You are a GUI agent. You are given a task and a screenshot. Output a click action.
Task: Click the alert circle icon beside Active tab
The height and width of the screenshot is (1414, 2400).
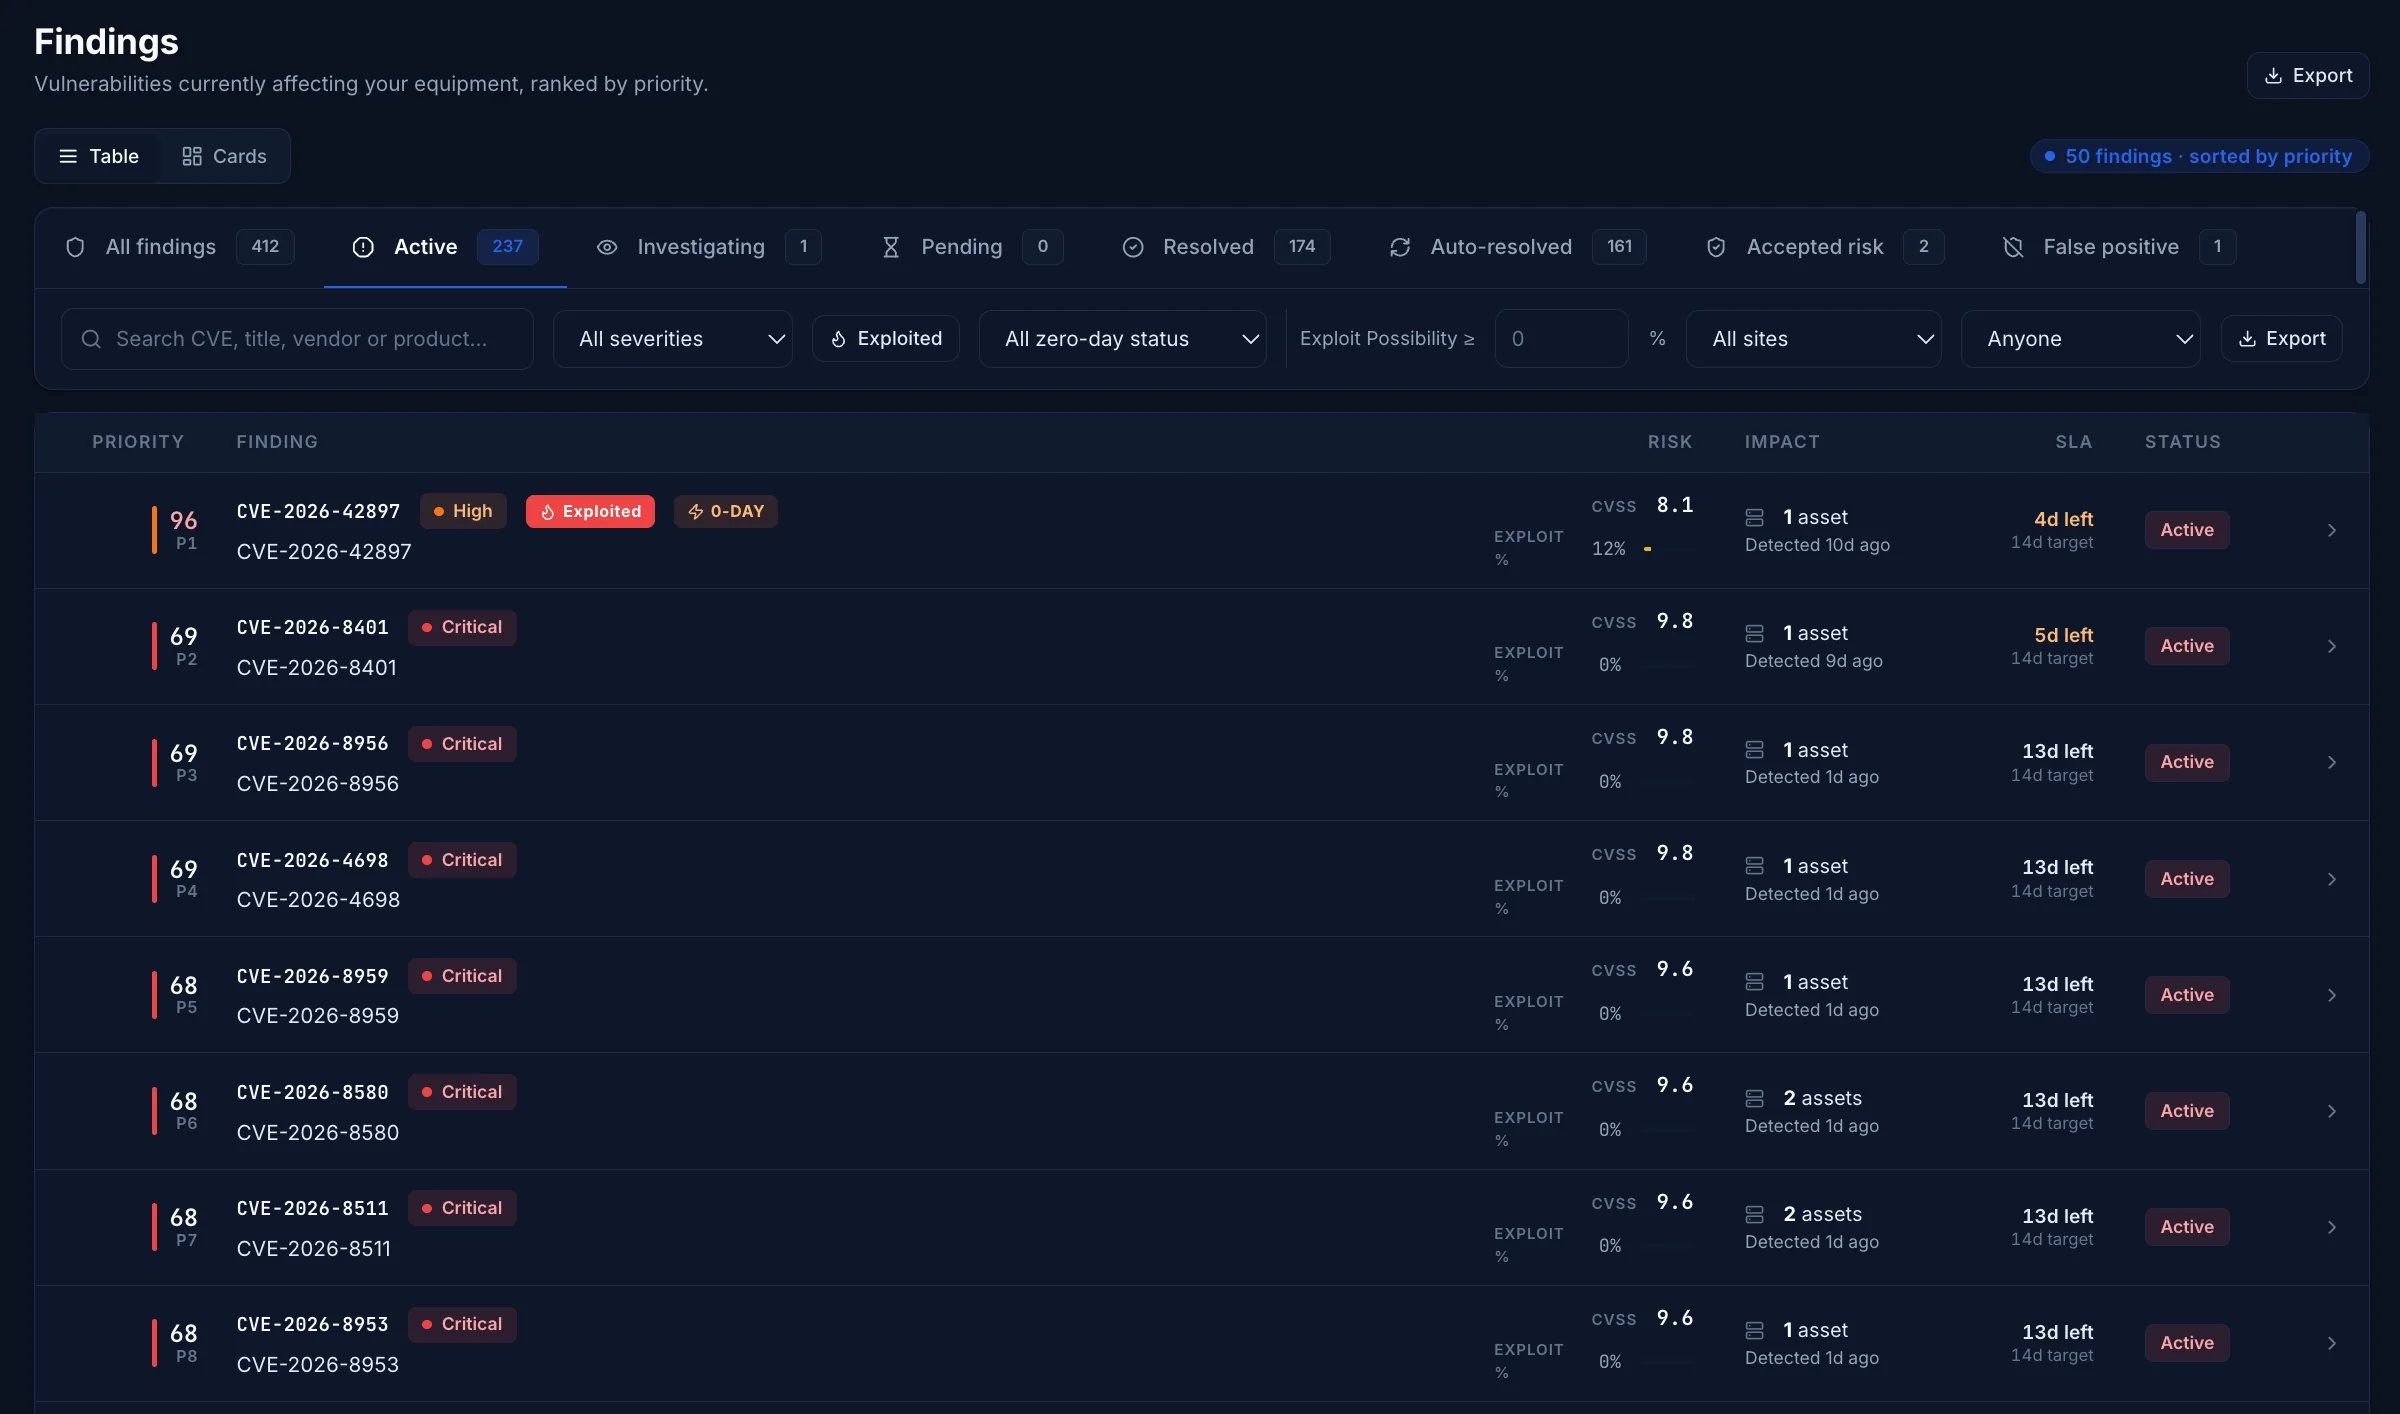[363, 247]
